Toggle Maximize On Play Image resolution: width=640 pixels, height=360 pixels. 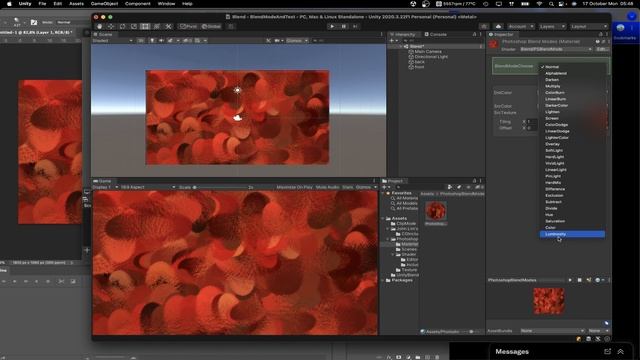(x=294, y=187)
